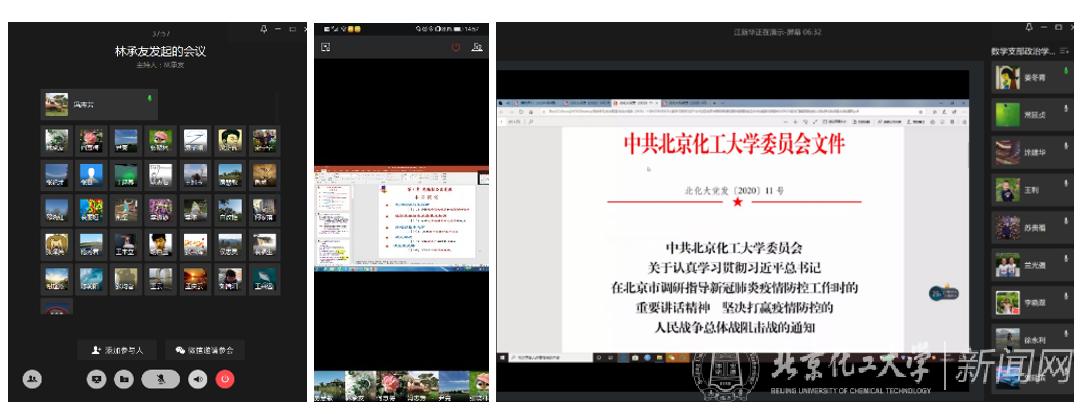The image size is (1088, 414).
Task: Tap the red power icon in phone view
Action: [456, 47]
